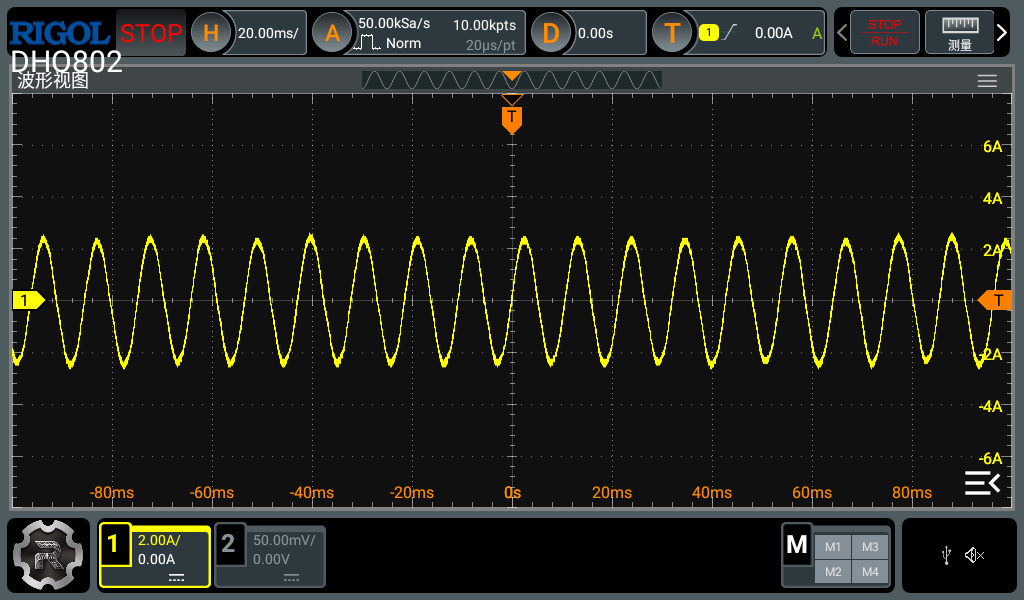Open the USB status icon
The width and height of the screenshot is (1024, 600).
pos(946,556)
